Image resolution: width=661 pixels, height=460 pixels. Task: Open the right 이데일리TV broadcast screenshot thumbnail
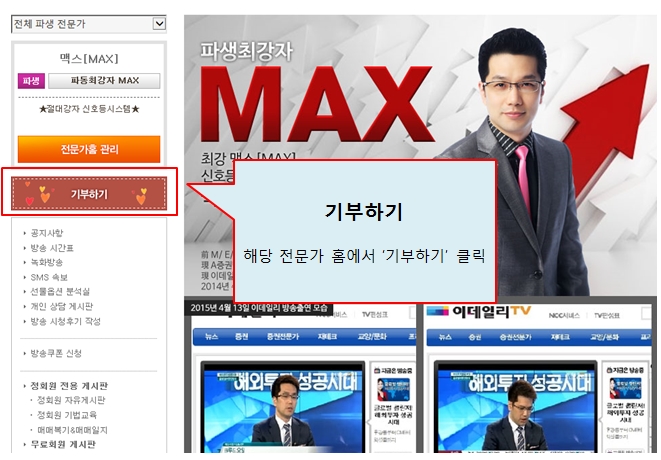pos(538,379)
